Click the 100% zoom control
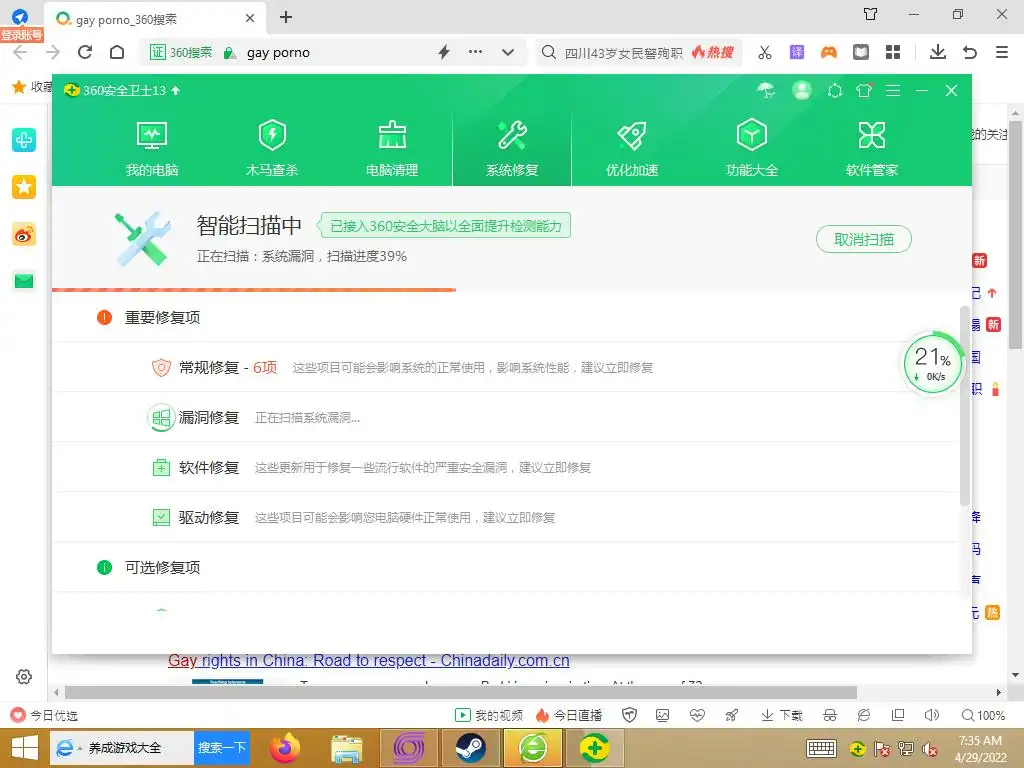This screenshot has height=768, width=1024. click(x=983, y=716)
